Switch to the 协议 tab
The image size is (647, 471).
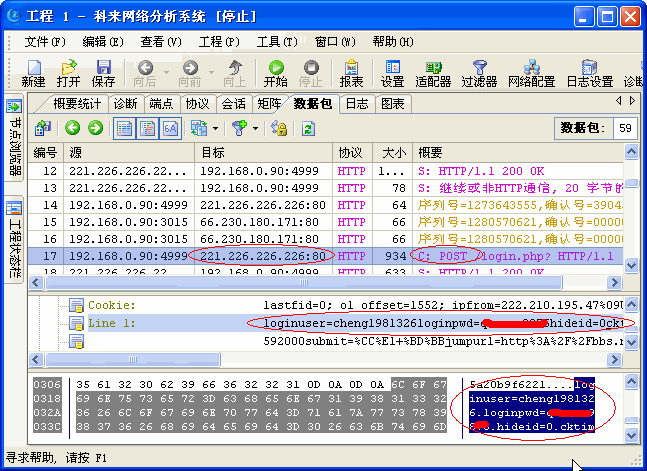tap(197, 103)
